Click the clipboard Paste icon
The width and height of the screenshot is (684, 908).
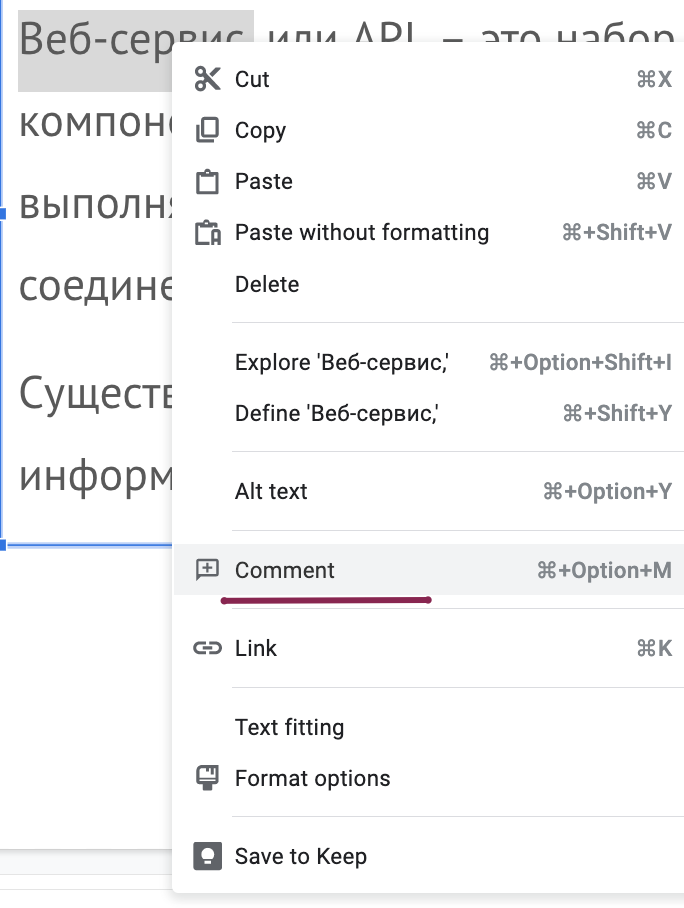(207, 181)
